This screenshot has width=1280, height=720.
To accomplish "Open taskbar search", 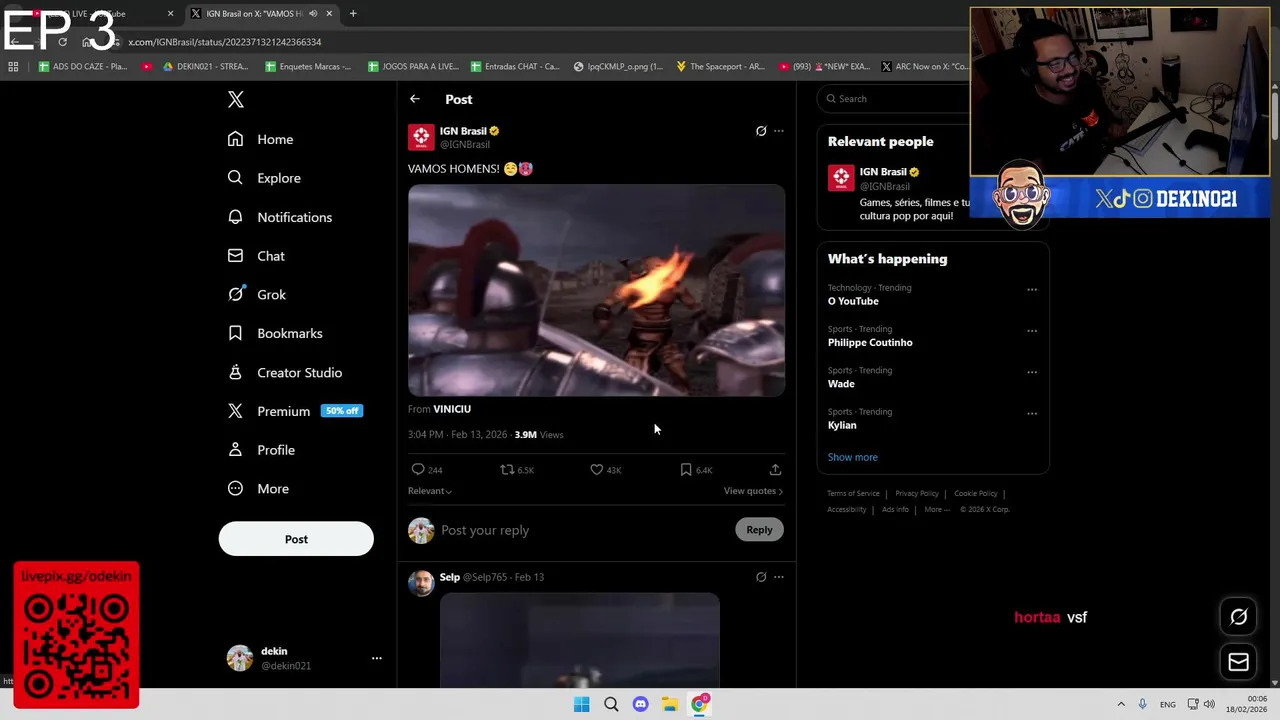I will (x=611, y=704).
